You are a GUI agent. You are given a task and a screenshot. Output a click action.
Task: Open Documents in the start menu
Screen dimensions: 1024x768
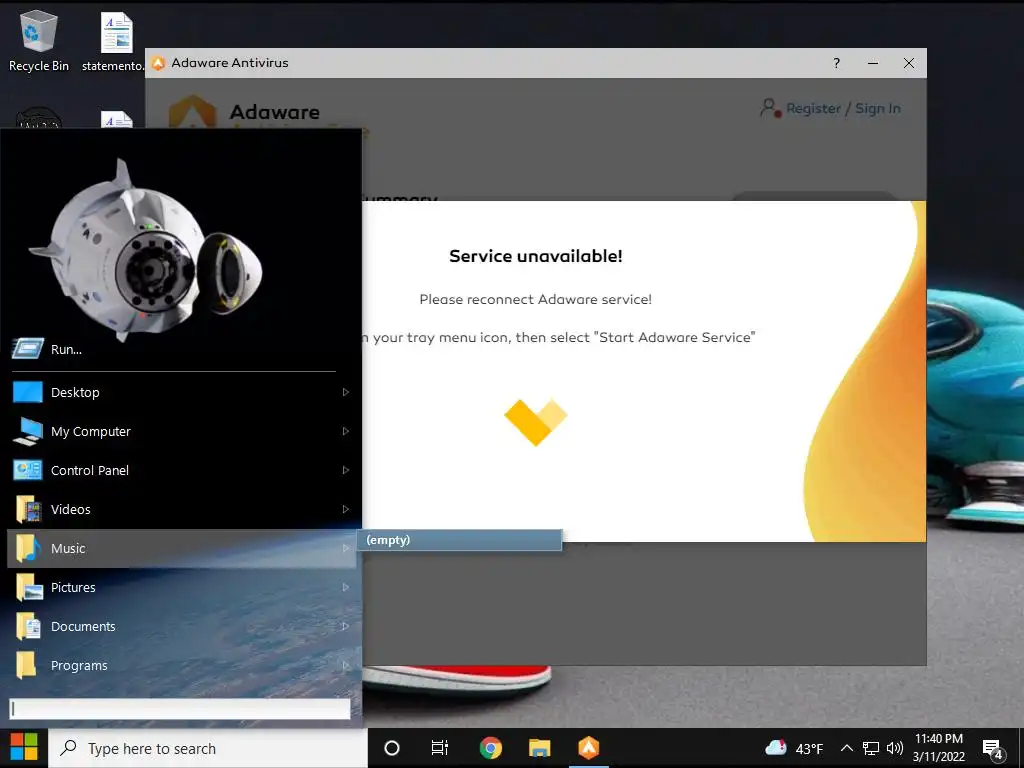[x=182, y=626]
